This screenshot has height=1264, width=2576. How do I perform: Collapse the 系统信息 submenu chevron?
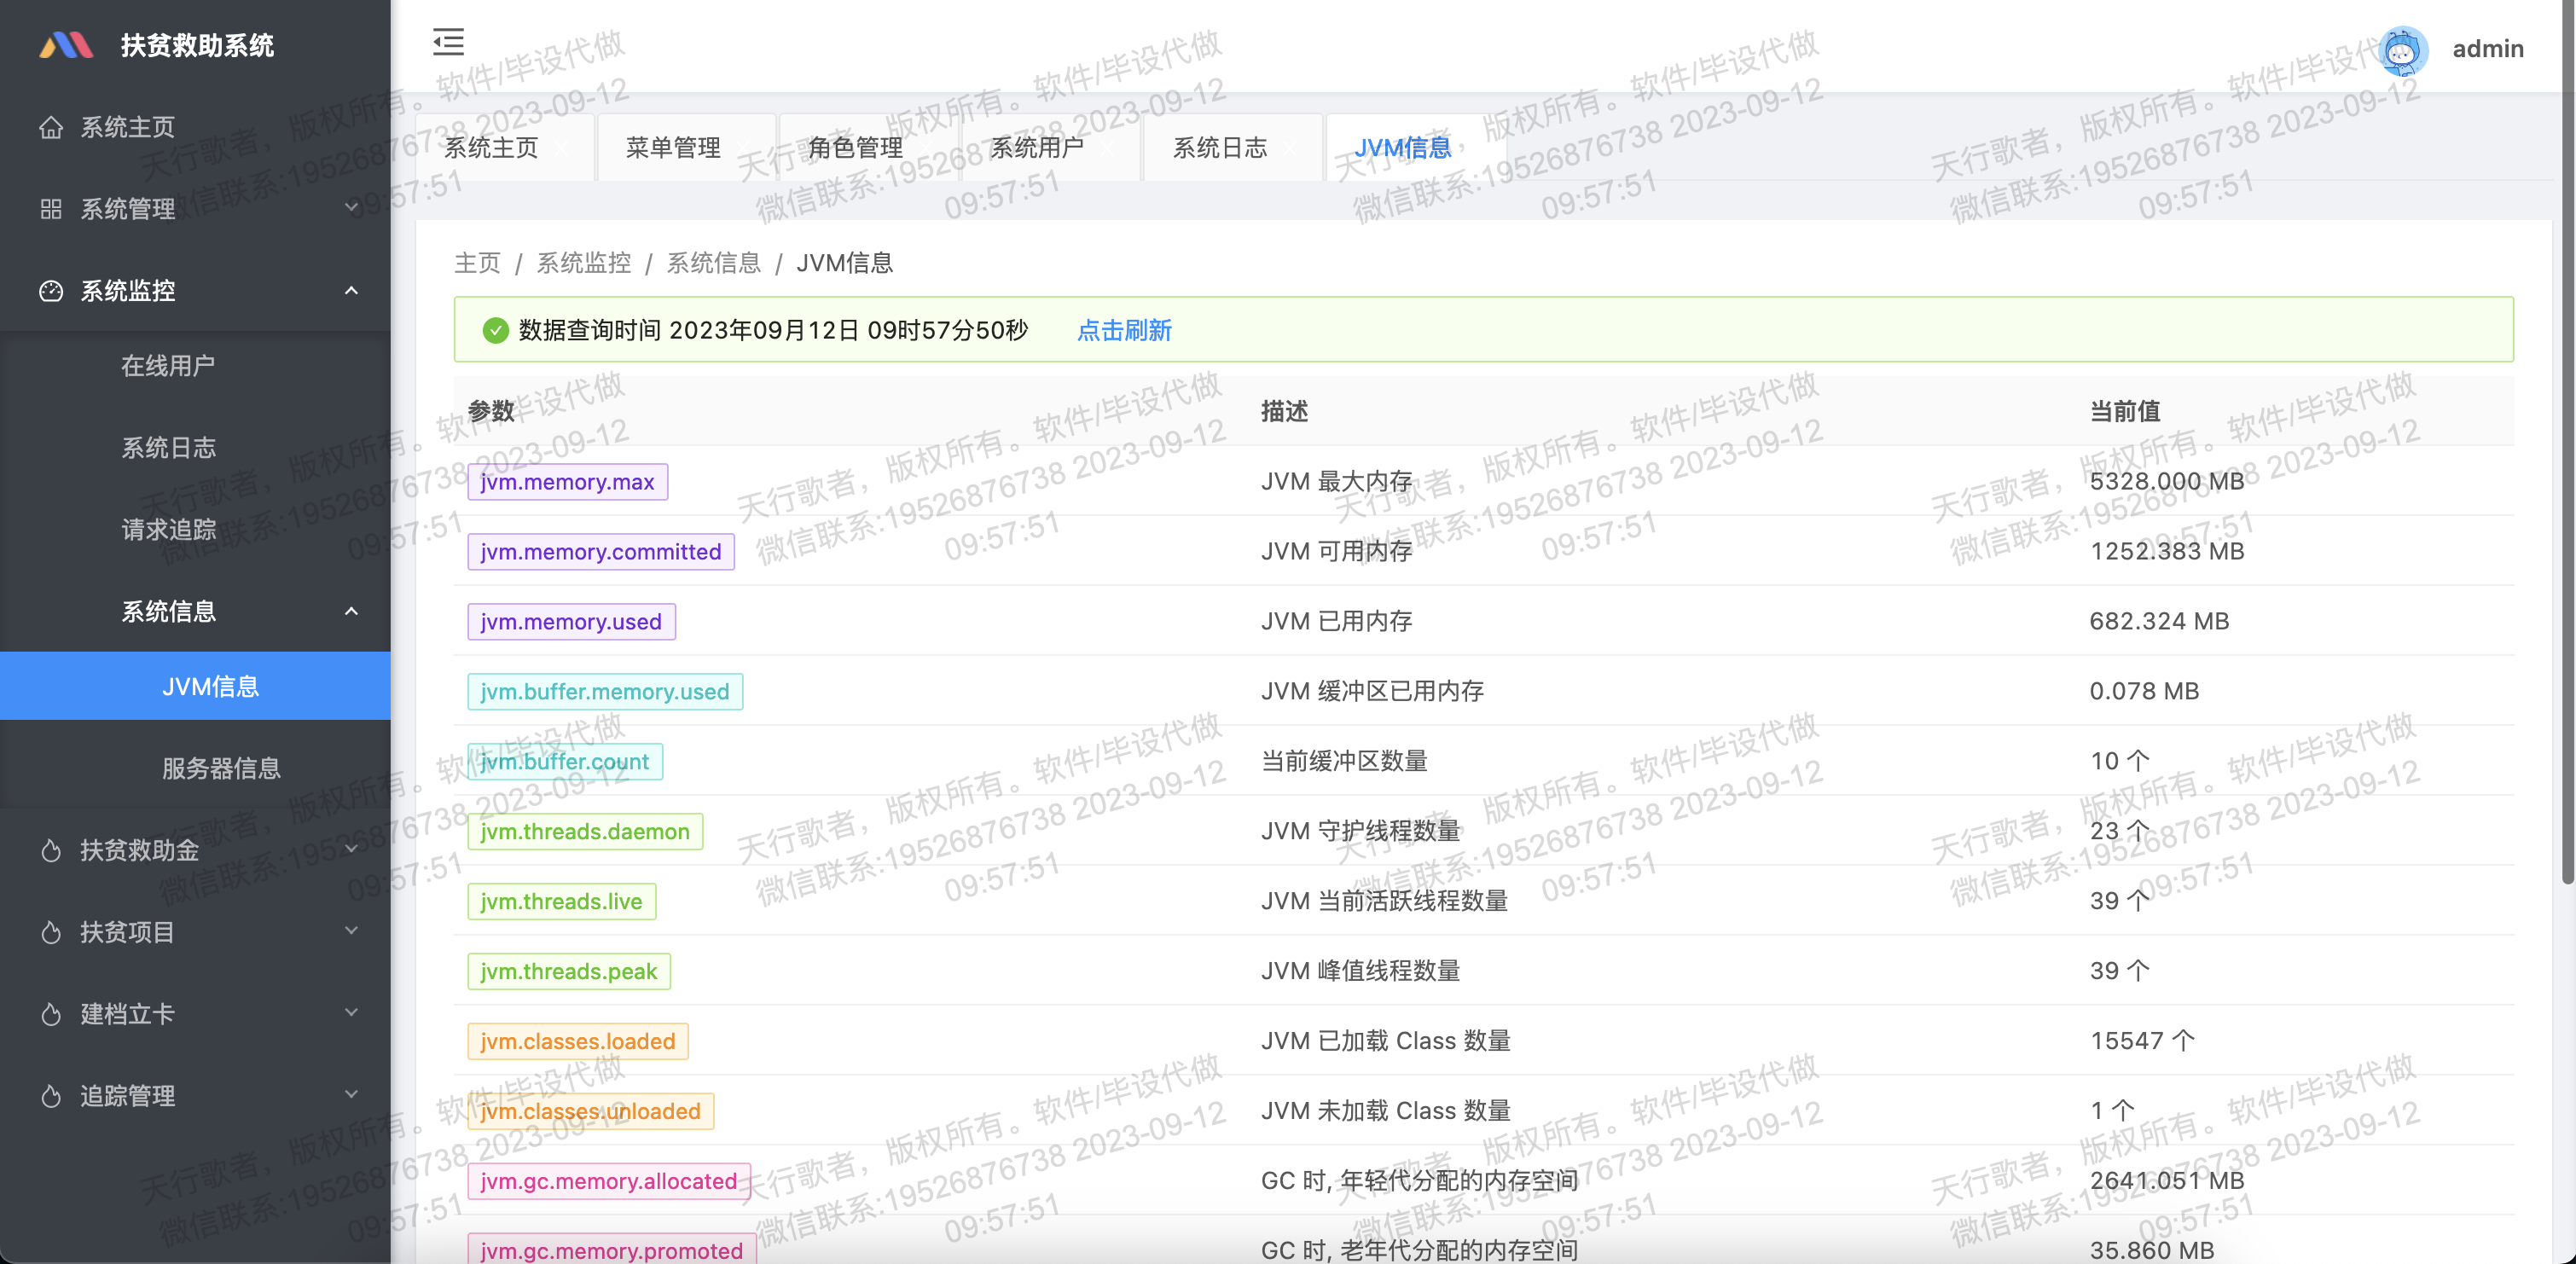[x=351, y=611]
